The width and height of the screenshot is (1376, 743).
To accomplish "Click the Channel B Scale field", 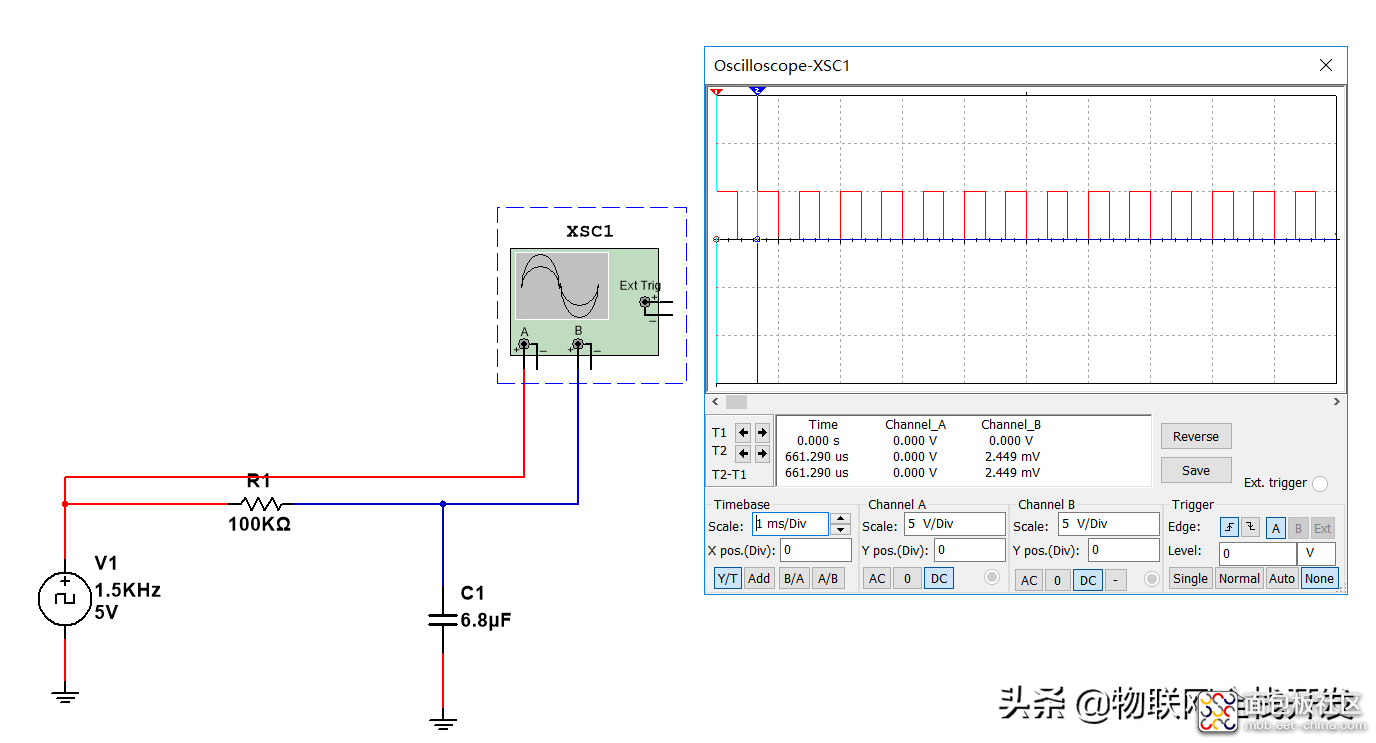I will point(1109,524).
